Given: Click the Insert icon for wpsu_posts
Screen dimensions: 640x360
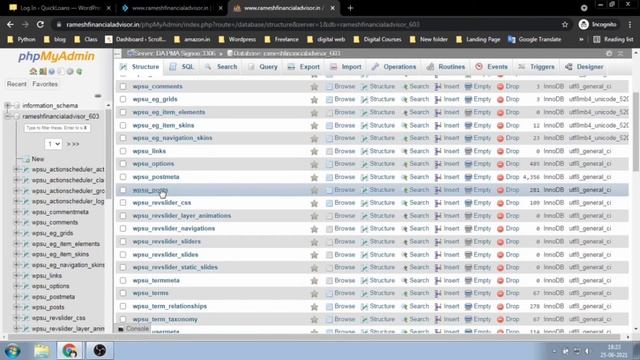Looking at the screenshot, I should click(x=438, y=190).
